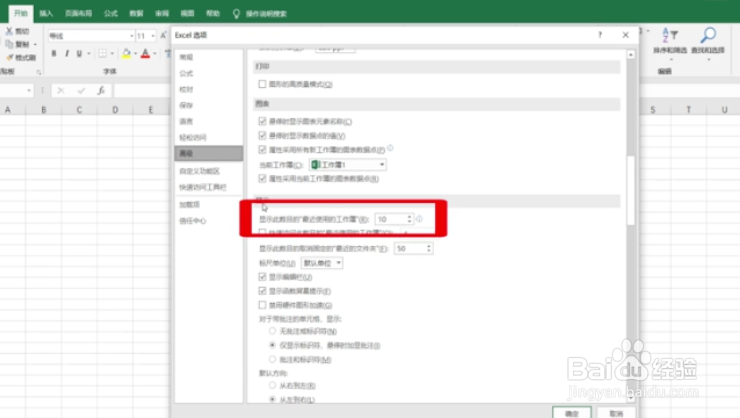
Task: Click info icon beside chart data point property
Action: point(390,148)
